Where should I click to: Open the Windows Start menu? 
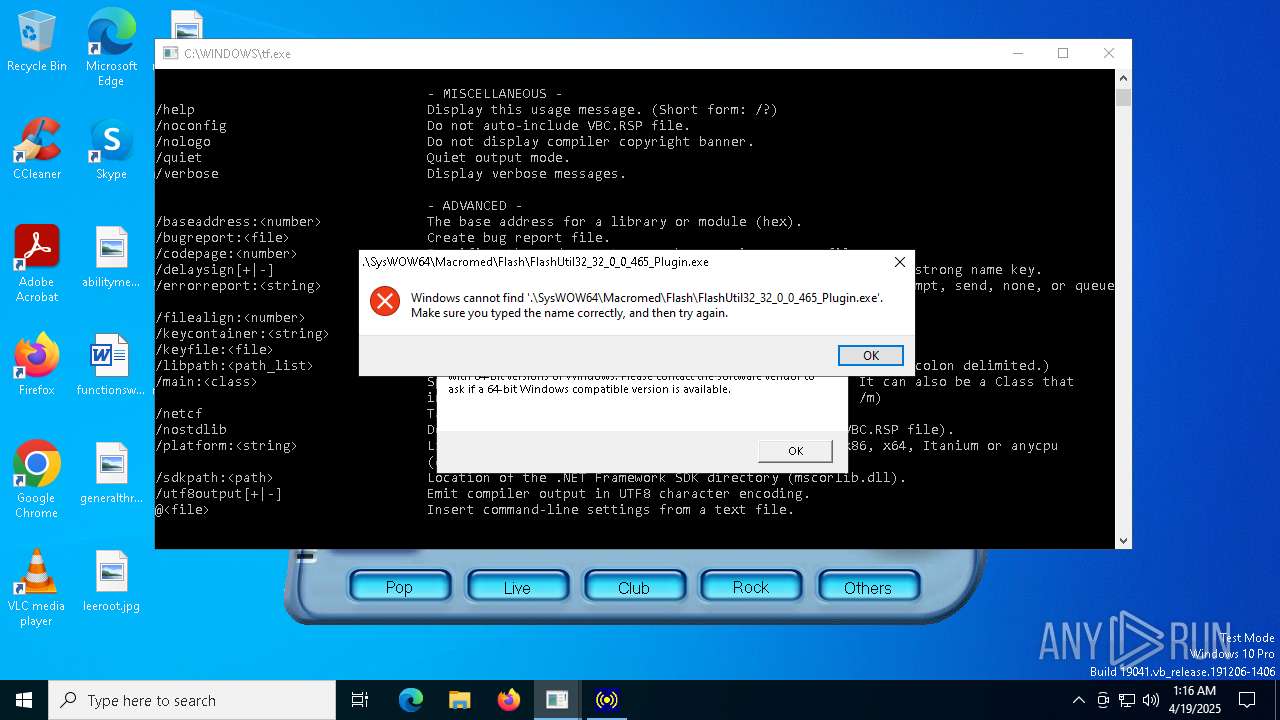24,700
